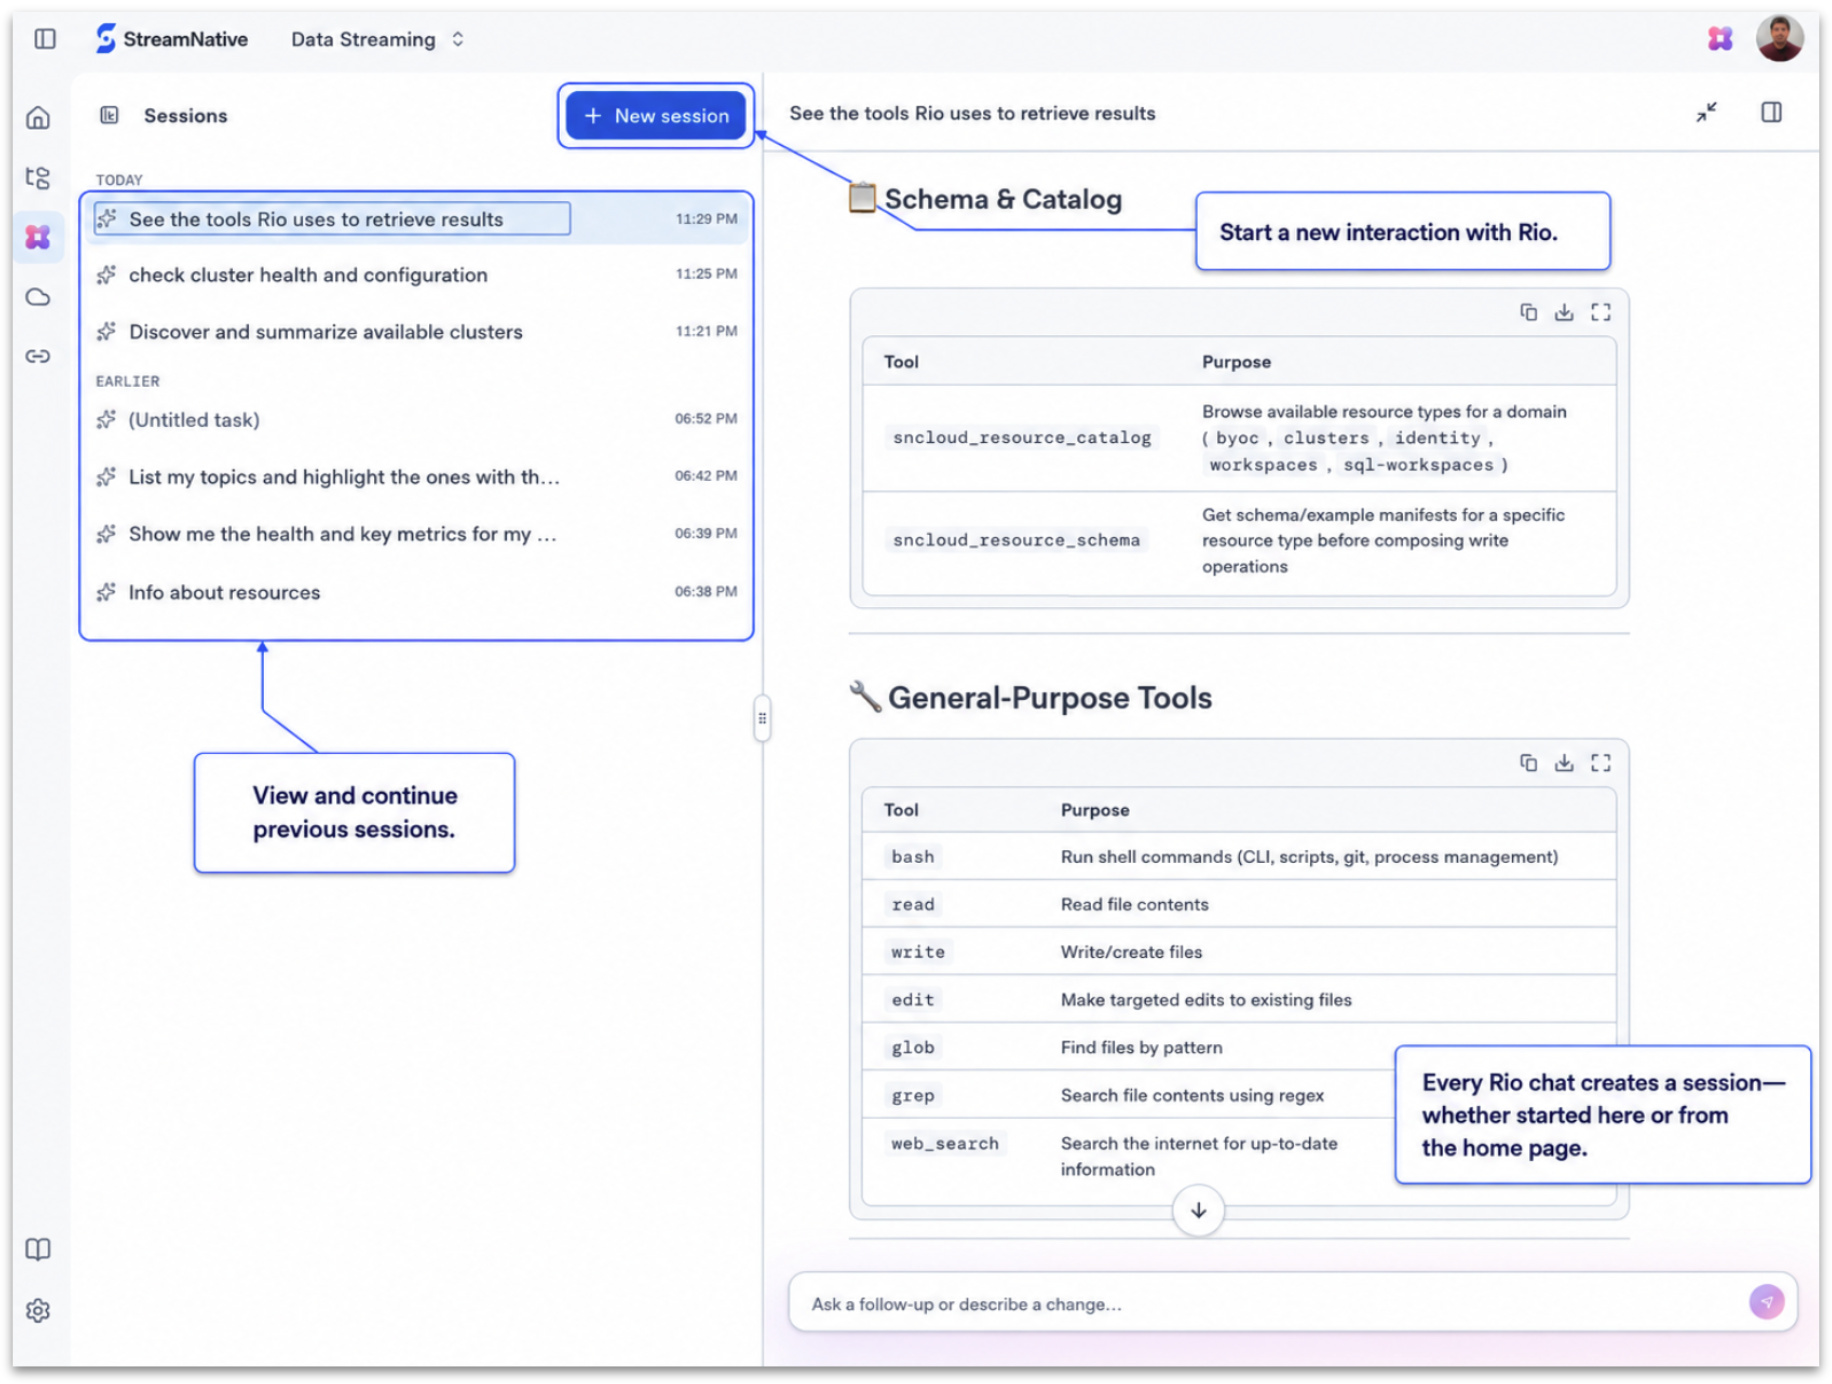Copy the Schema & Catalog table
1832x1384 pixels.
point(1528,313)
